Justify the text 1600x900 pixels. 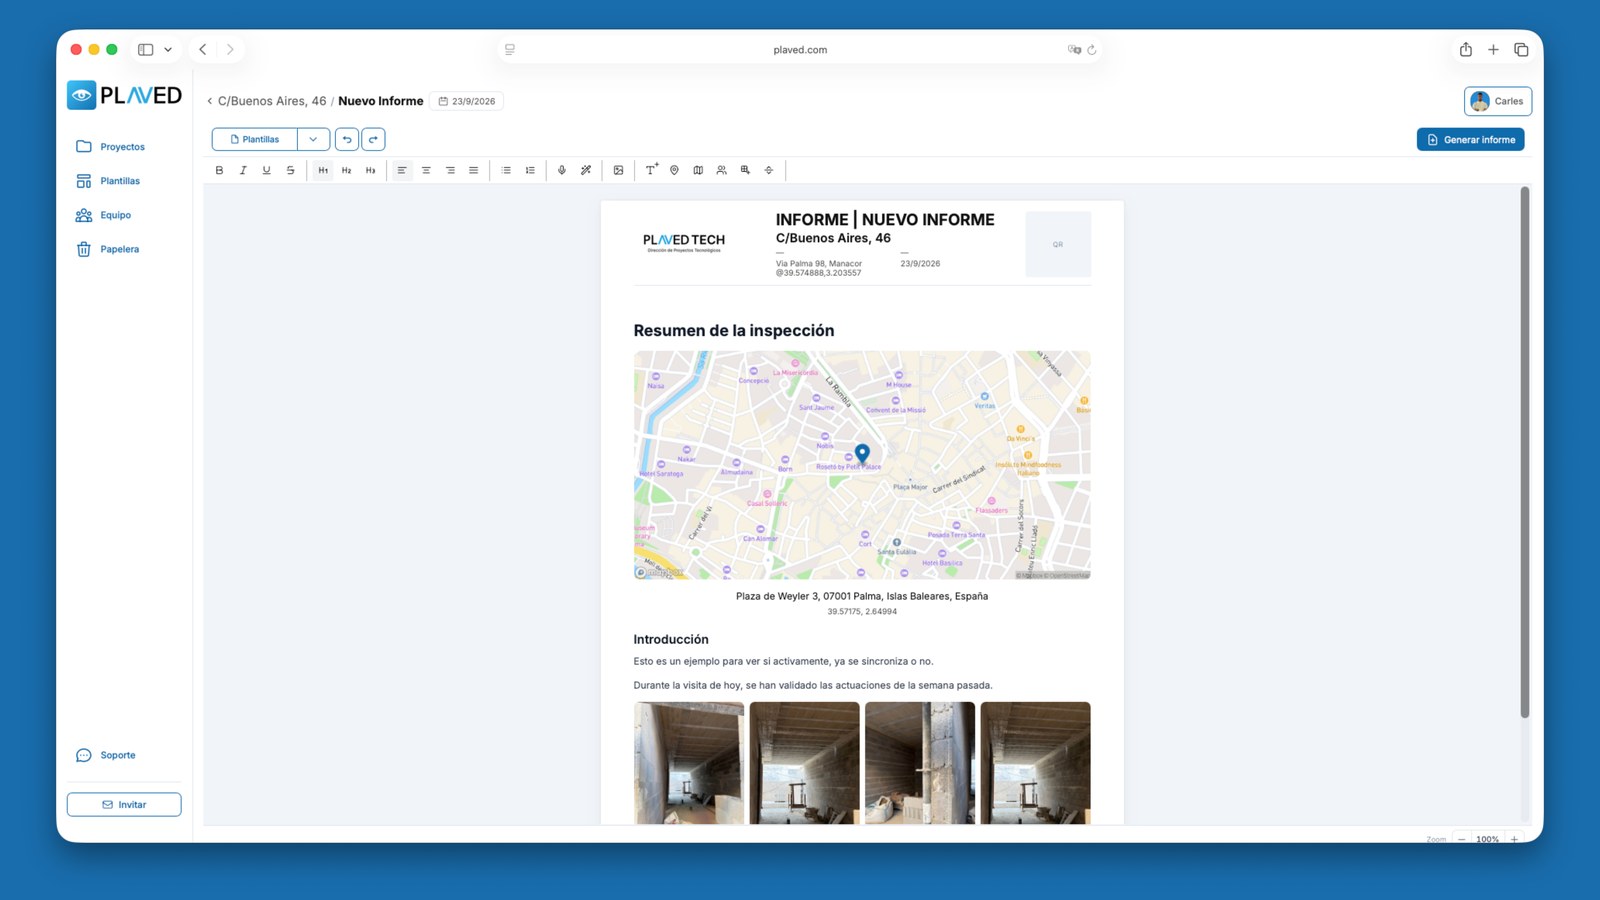tap(474, 170)
